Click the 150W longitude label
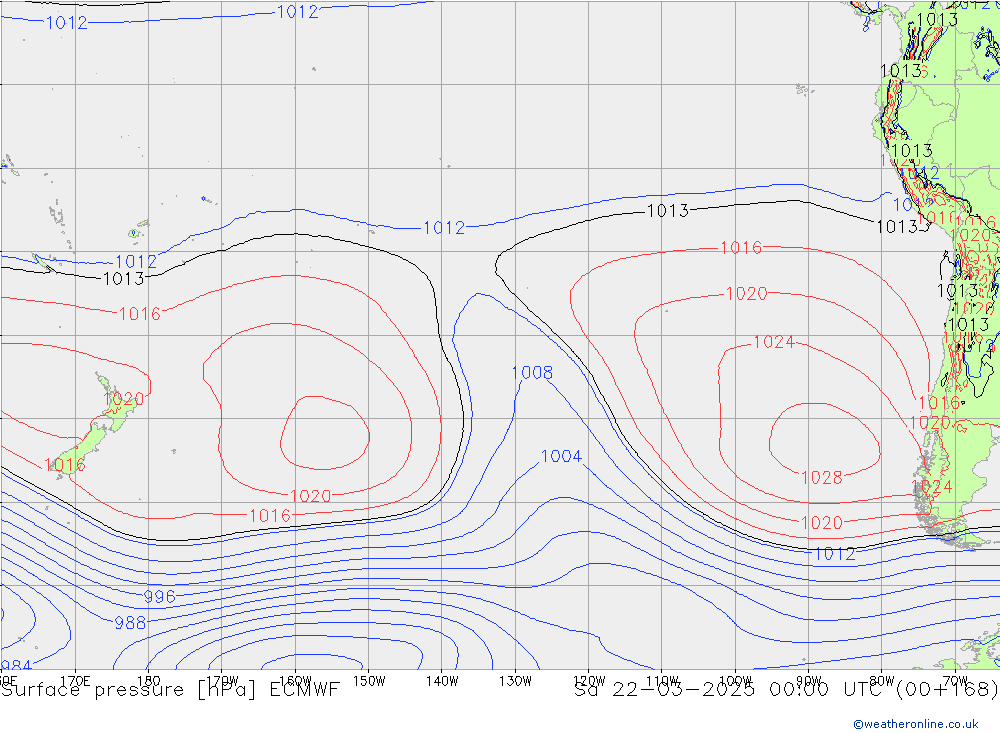The height and width of the screenshot is (733, 1000). click(369, 681)
